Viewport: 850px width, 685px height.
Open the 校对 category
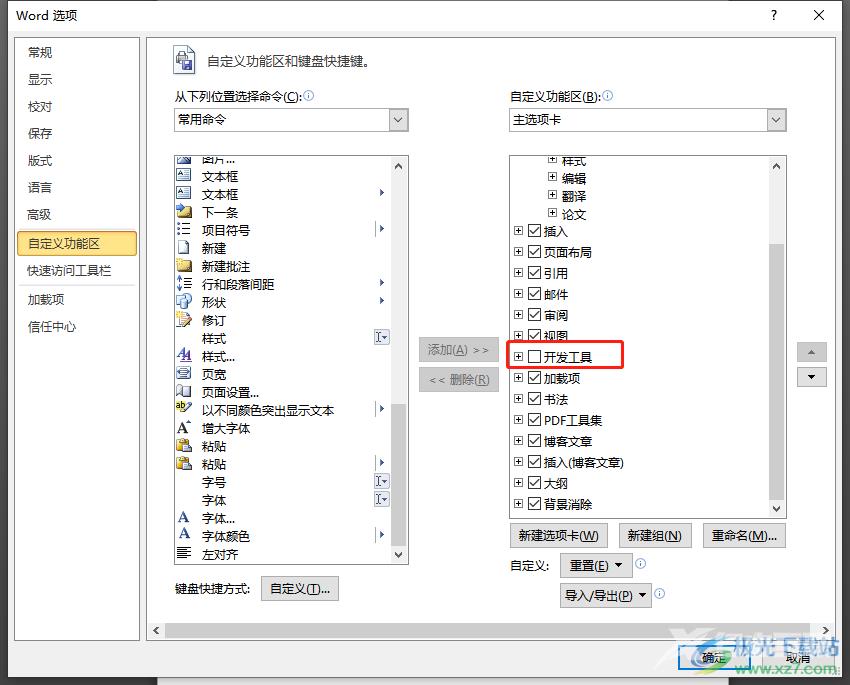coord(40,106)
